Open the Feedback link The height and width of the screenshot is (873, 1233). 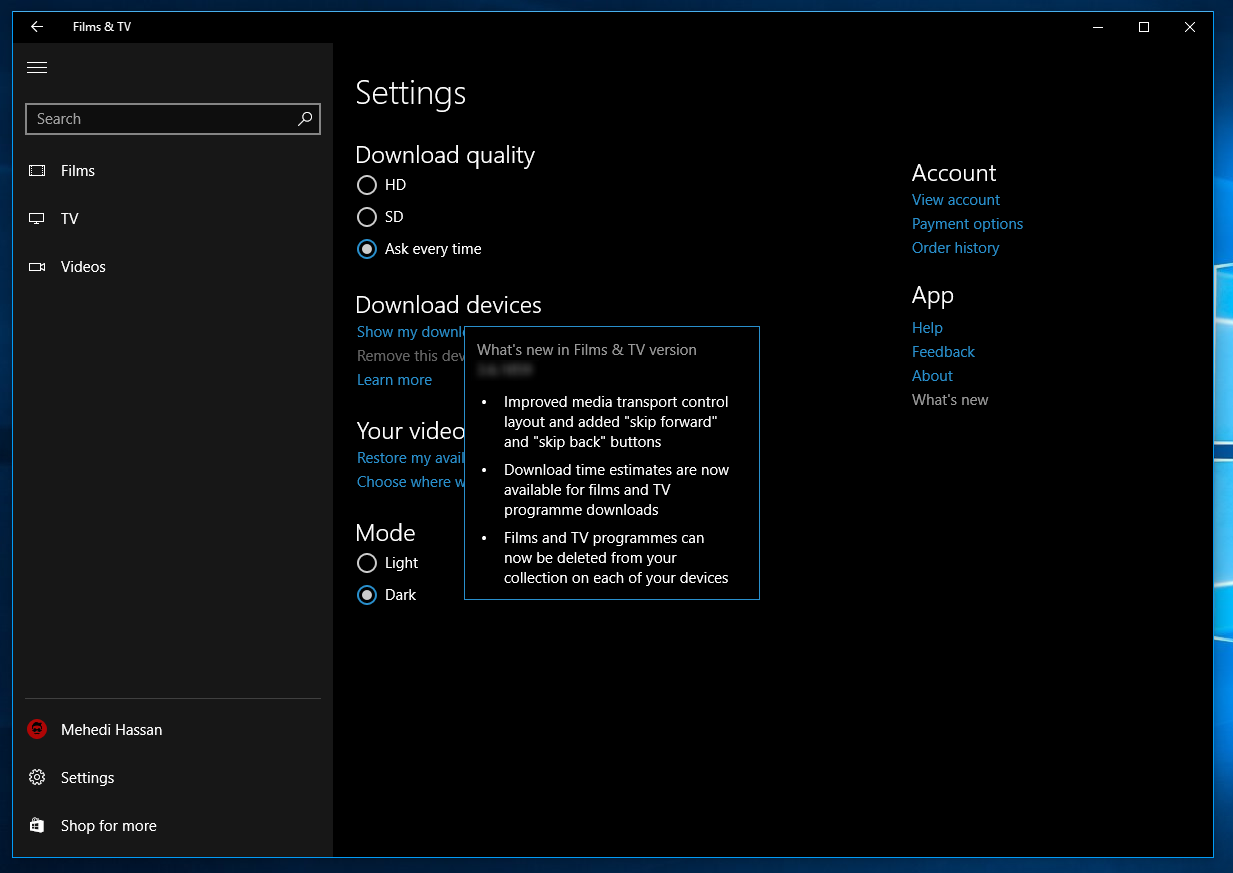coord(943,352)
